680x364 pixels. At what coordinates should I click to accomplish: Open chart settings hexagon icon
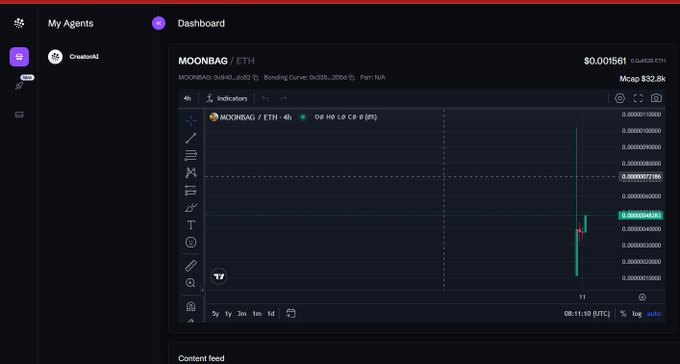coord(620,98)
